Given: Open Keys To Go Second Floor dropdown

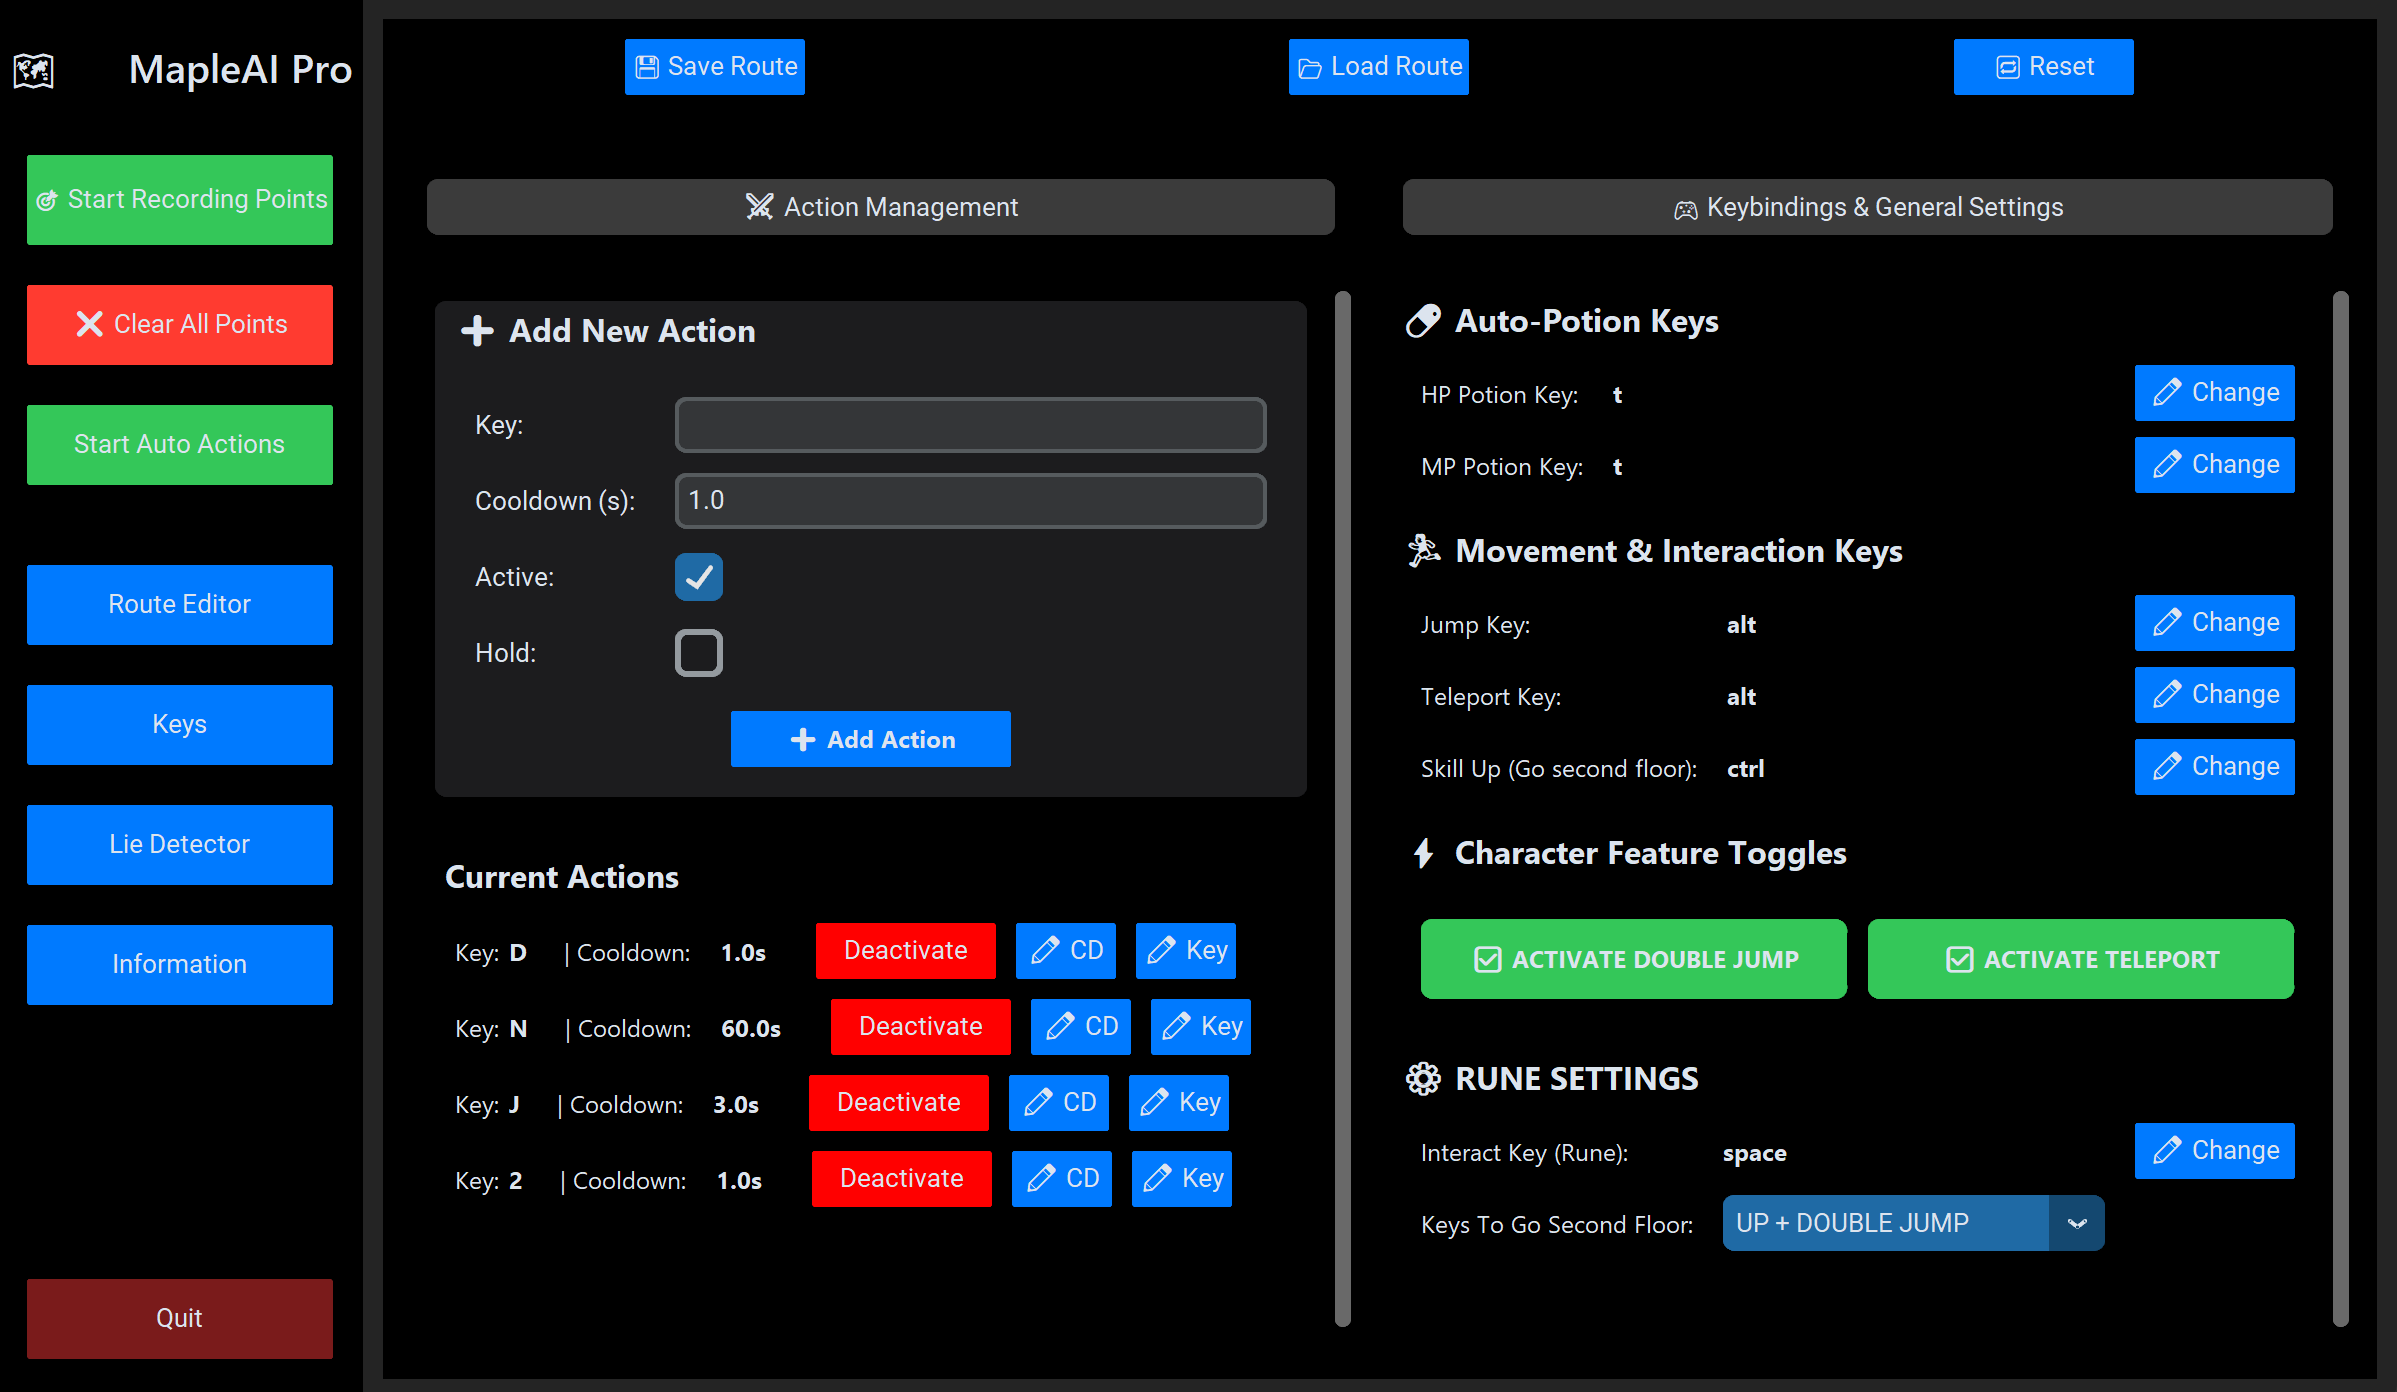Looking at the screenshot, I should pyautogui.click(x=1885, y=1223).
